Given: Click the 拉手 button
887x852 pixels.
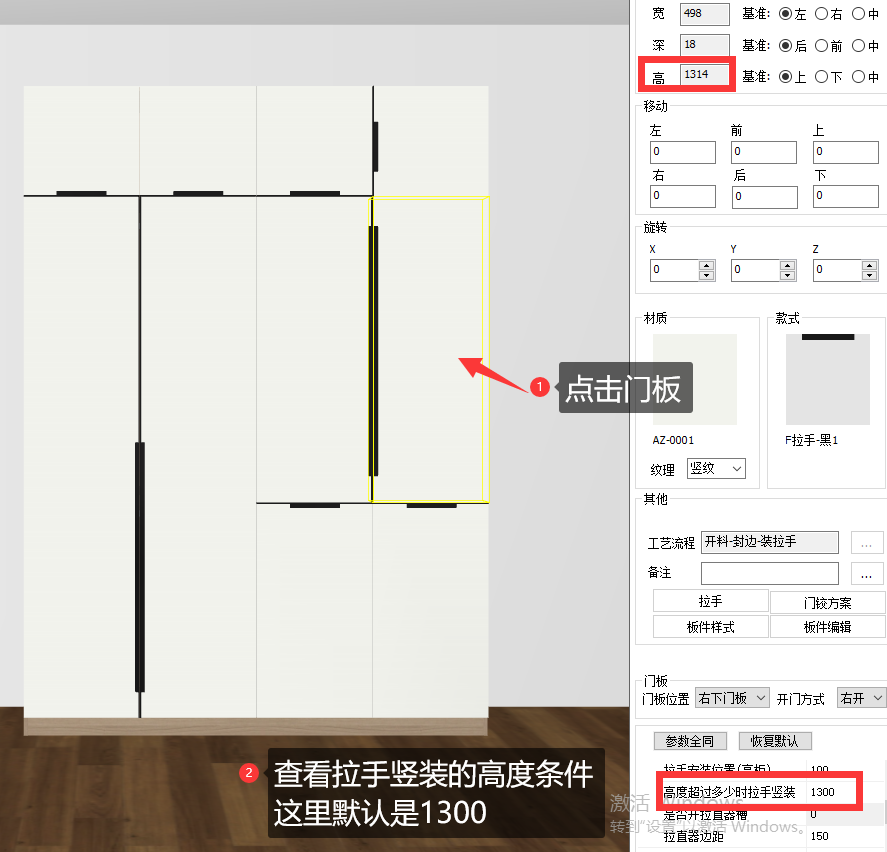Looking at the screenshot, I should coord(711,601).
